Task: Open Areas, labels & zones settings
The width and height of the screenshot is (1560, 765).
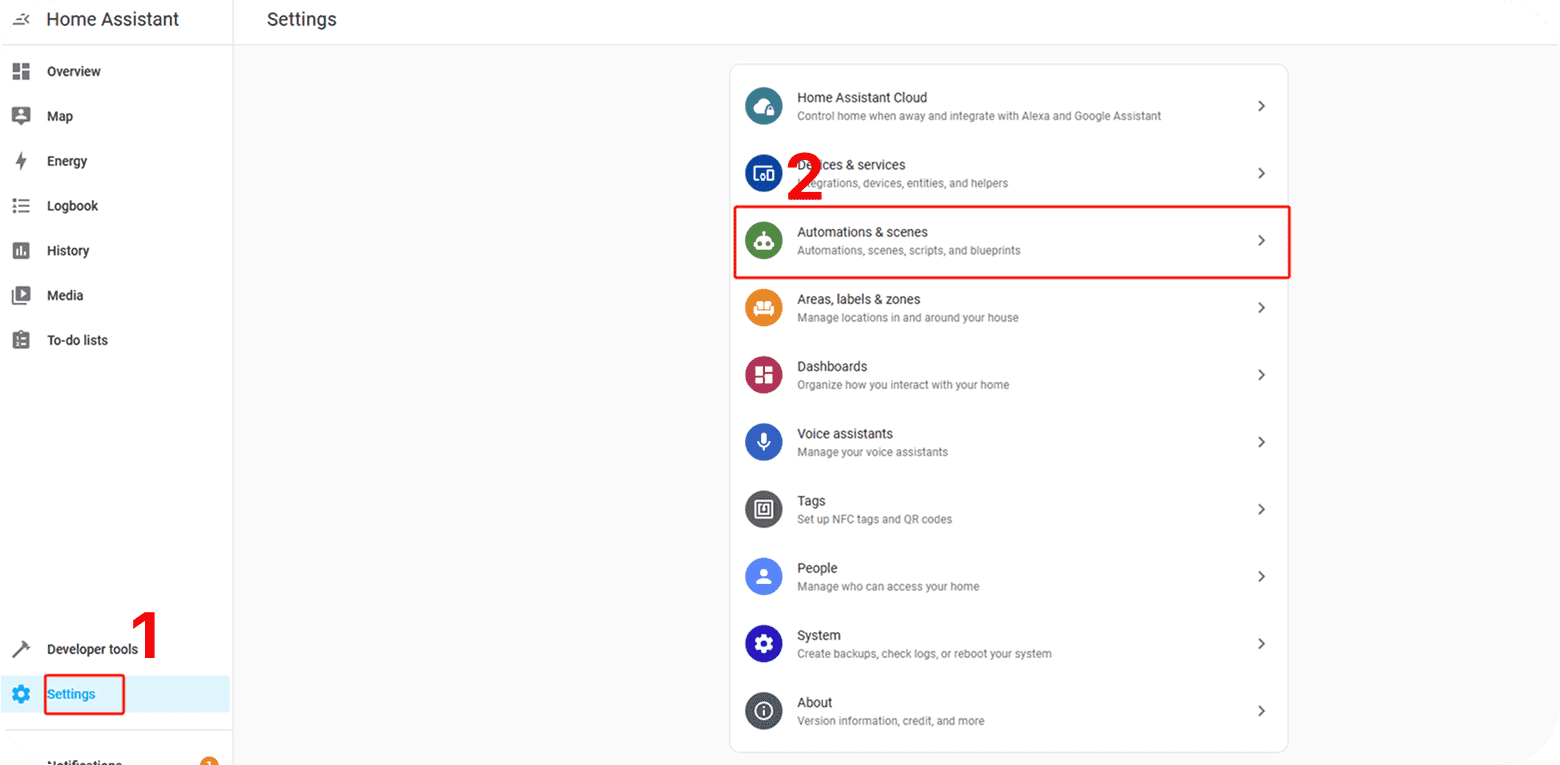Action: (x=1010, y=308)
